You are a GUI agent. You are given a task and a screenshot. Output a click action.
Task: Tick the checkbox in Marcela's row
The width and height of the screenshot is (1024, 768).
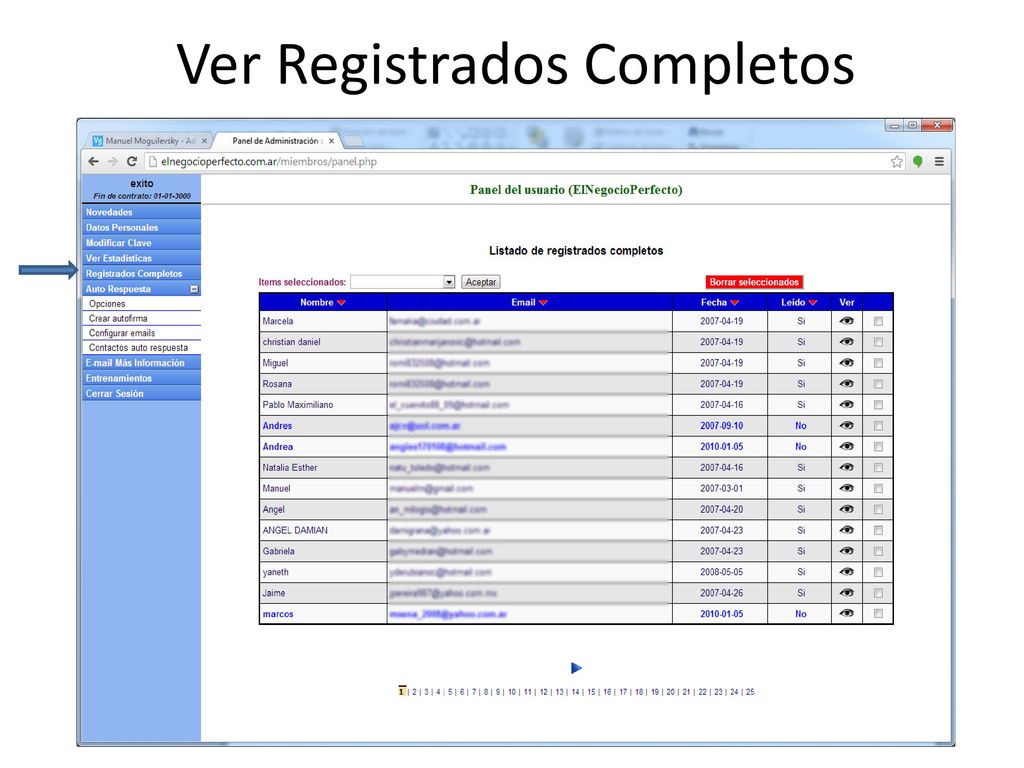click(878, 321)
